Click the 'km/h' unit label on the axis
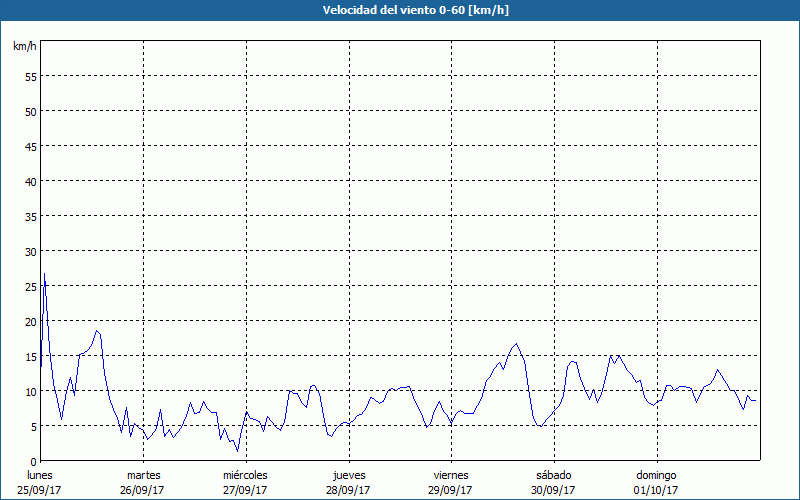The image size is (800, 500). 25,46
